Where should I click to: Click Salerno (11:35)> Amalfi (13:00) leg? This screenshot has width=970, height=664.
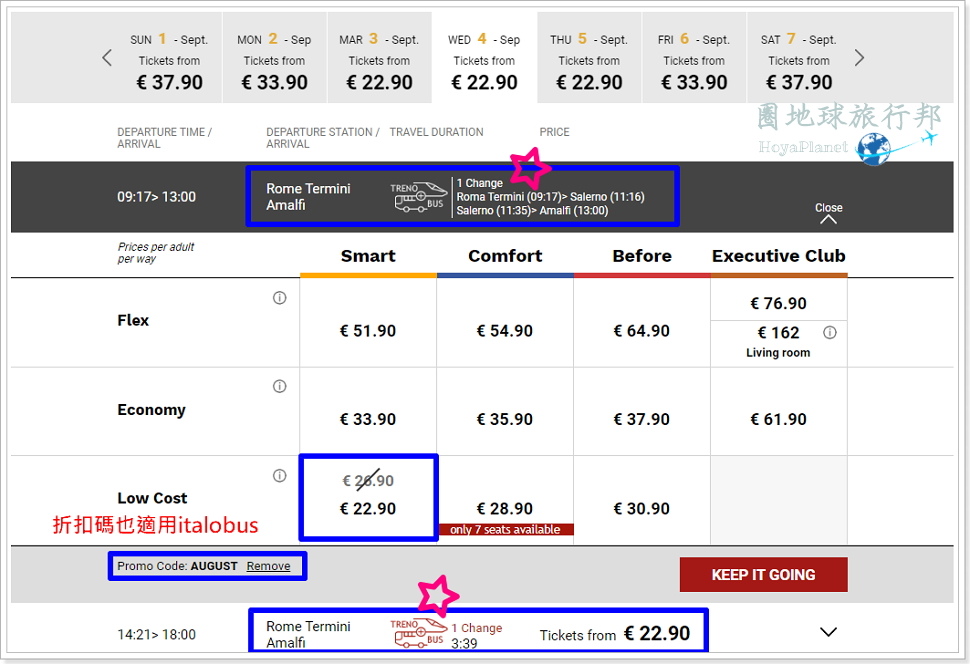pyautogui.click(x=533, y=210)
